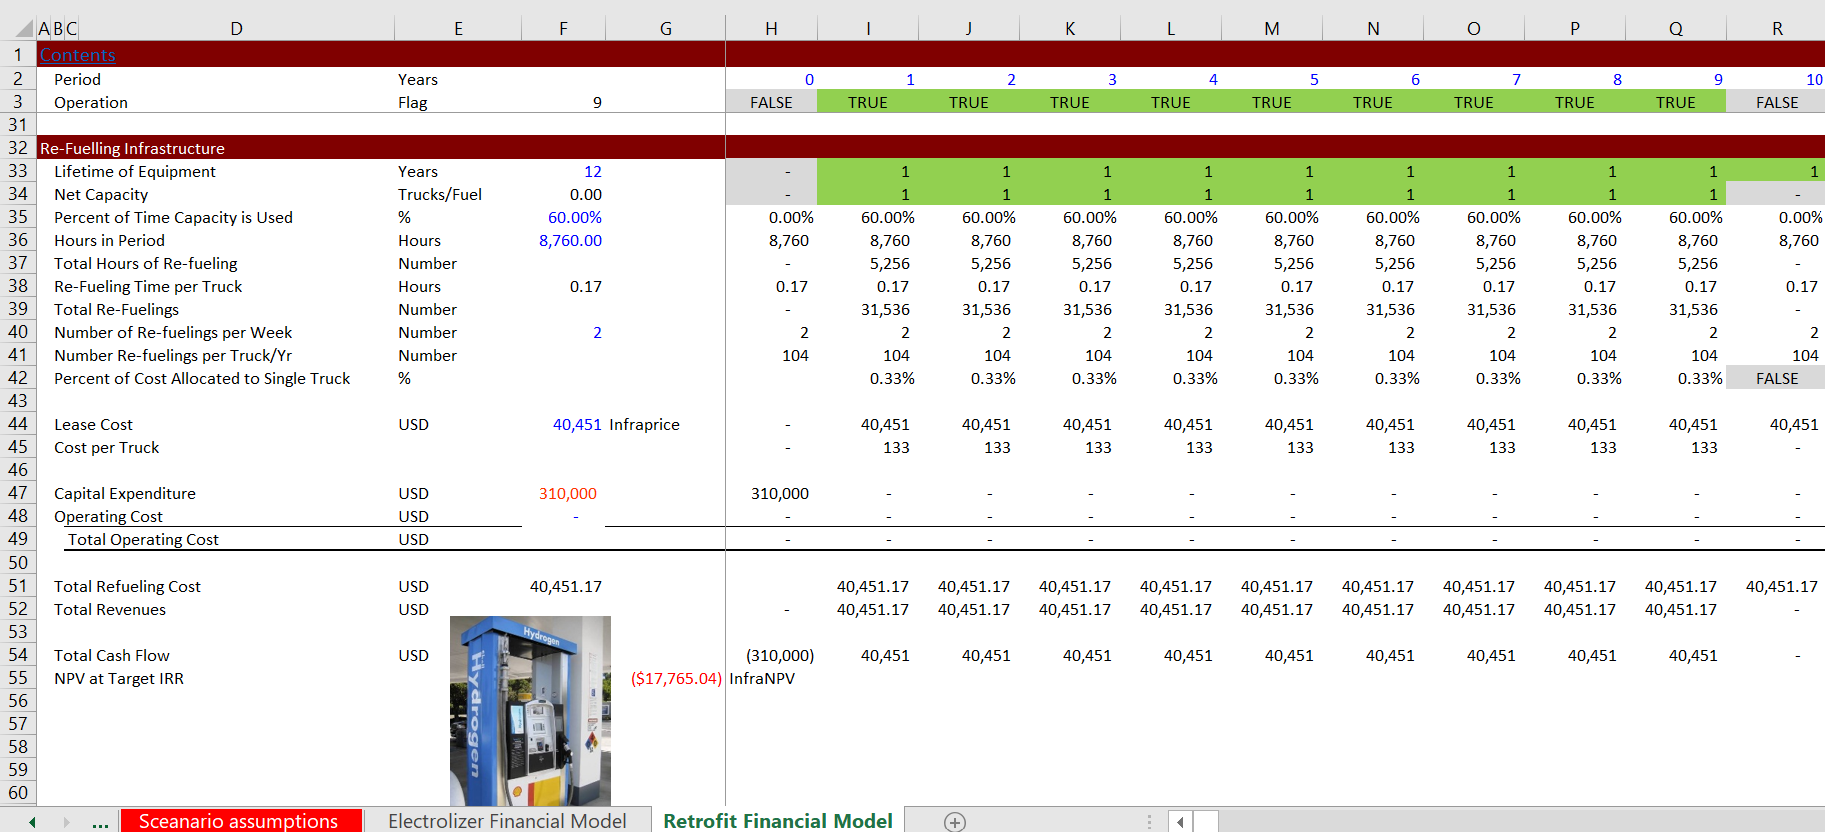Select column R header
The height and width of the screenshot is (832, 1825).
(1777, 29)
